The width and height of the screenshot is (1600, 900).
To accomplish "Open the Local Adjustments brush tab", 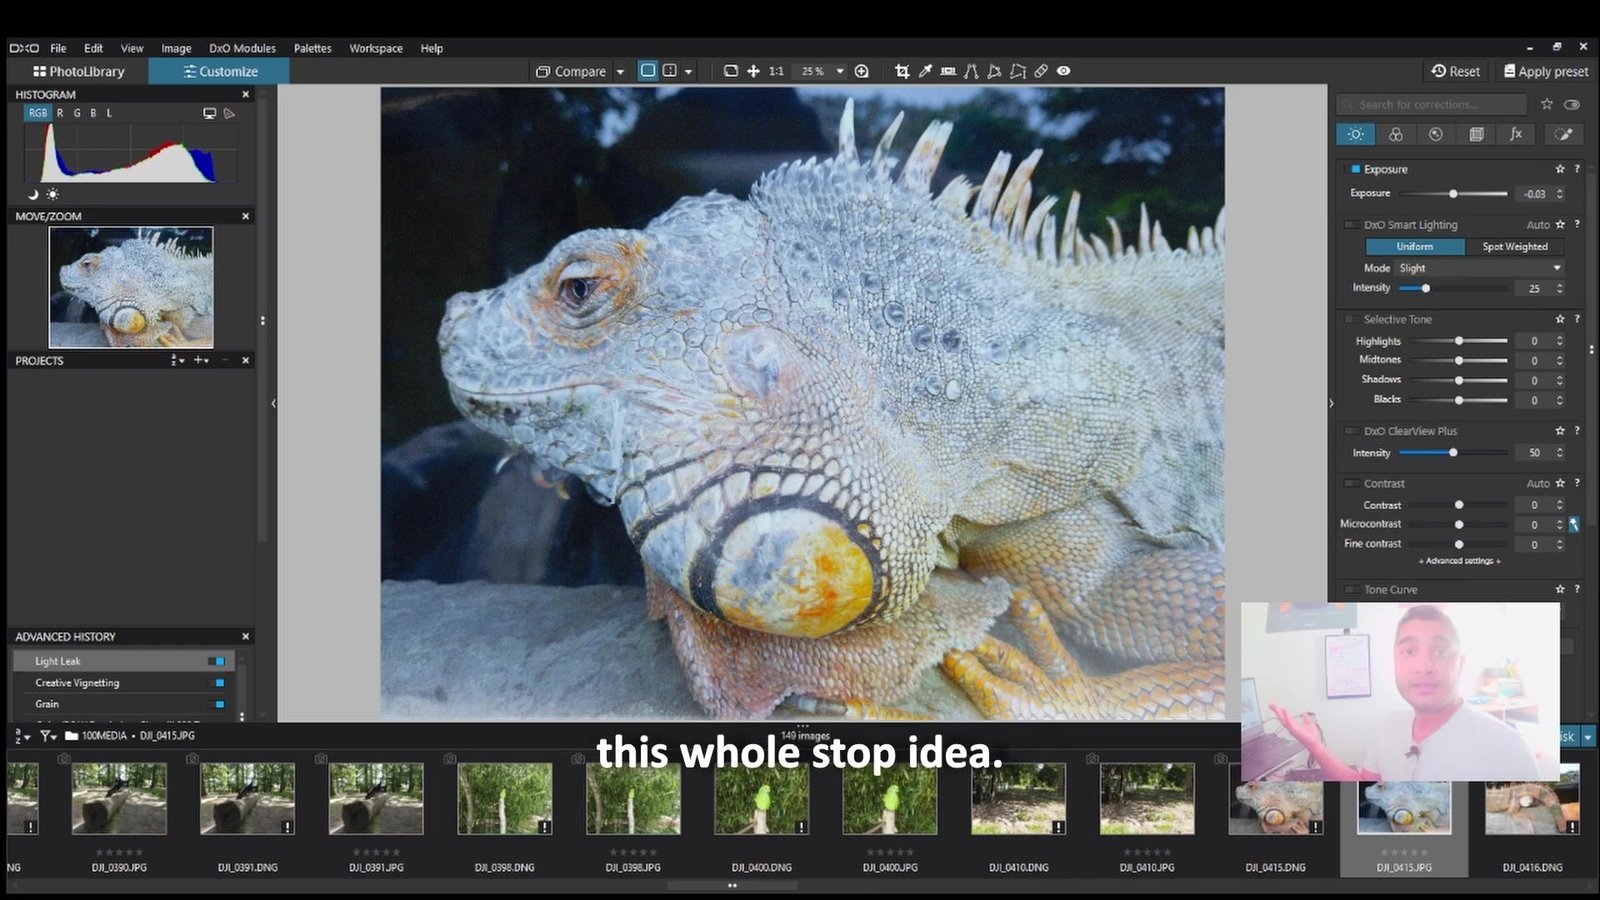I will [1564, 134].
